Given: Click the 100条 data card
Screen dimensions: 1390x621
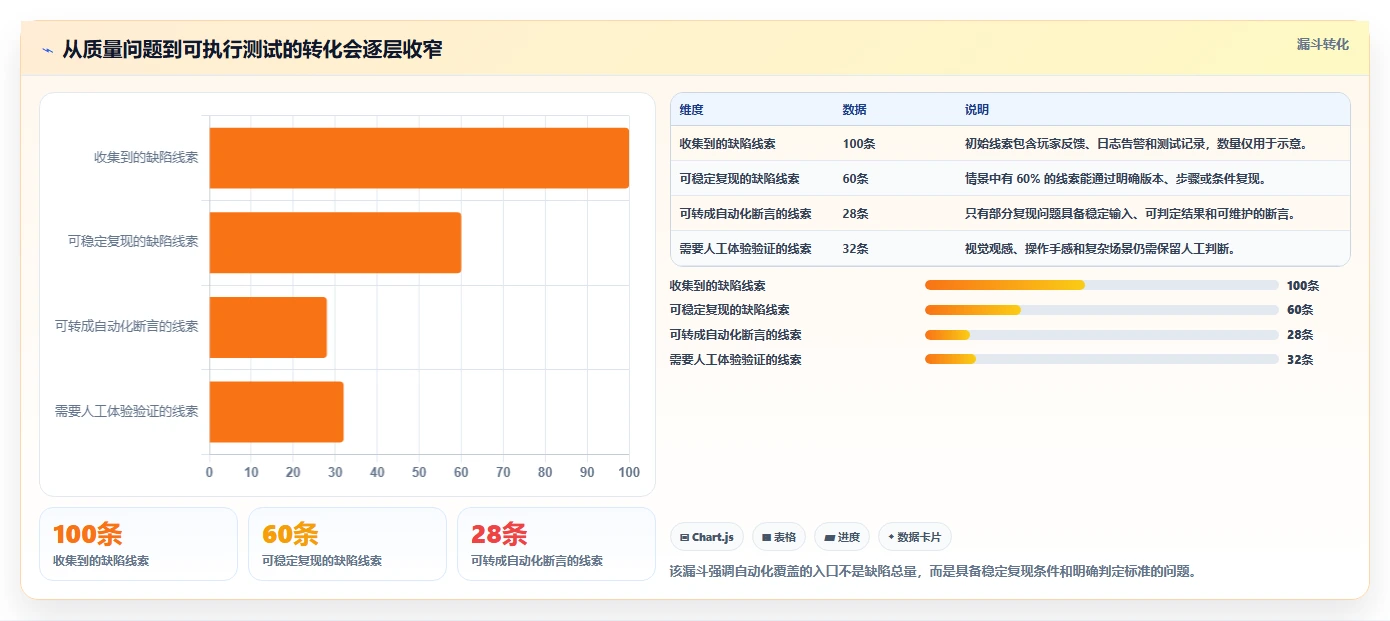Looking at the screenshot, I should pos(138,544).
